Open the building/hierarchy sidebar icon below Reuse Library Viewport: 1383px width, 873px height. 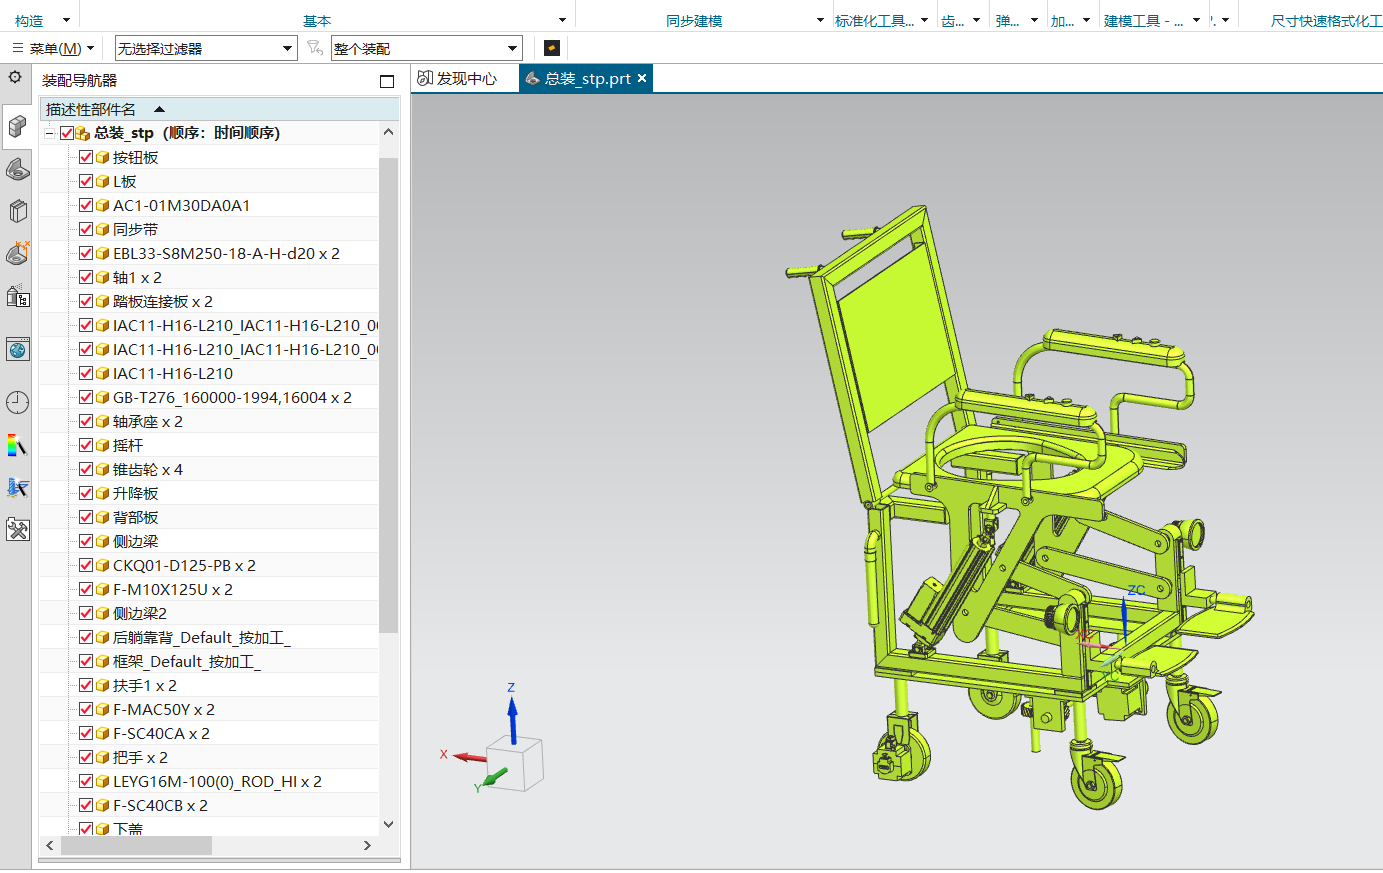[17, 296]
